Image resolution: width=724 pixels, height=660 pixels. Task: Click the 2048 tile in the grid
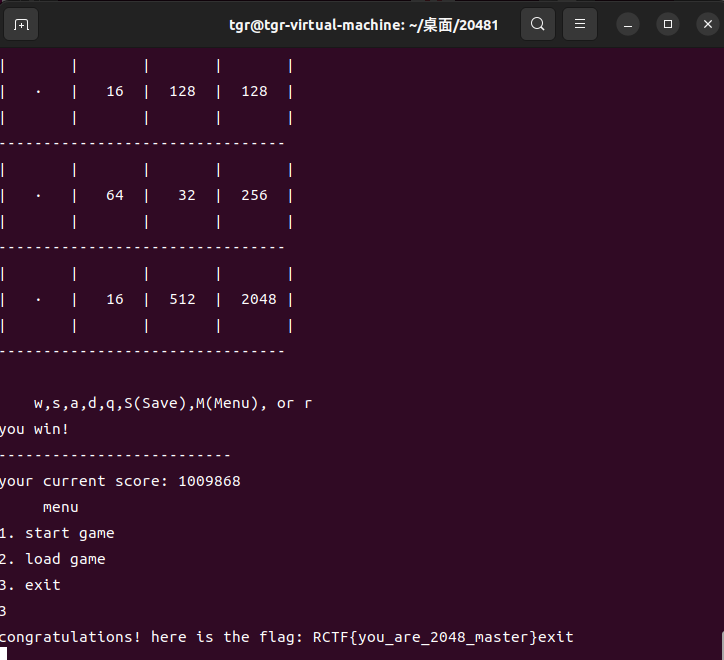click(258, 299)
